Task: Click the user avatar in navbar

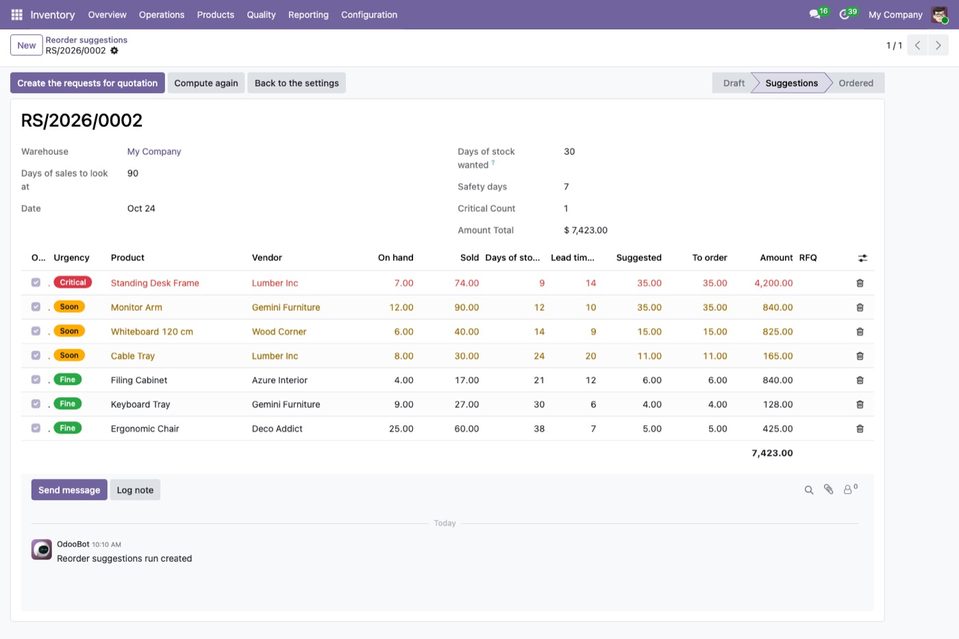Action: (x=939, y=15)
